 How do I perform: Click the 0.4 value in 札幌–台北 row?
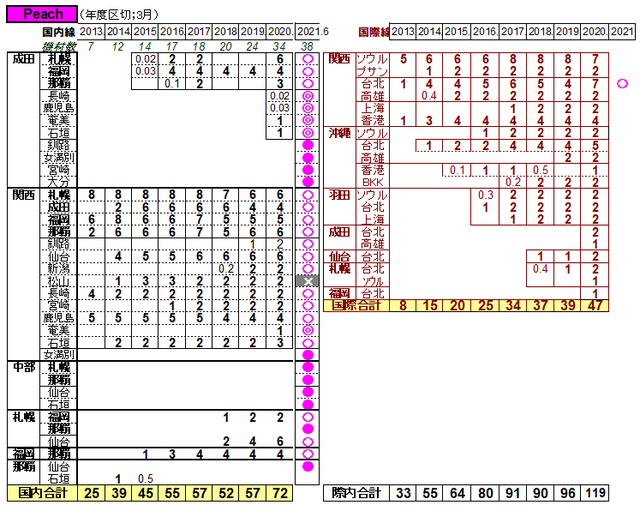(540, 269)
